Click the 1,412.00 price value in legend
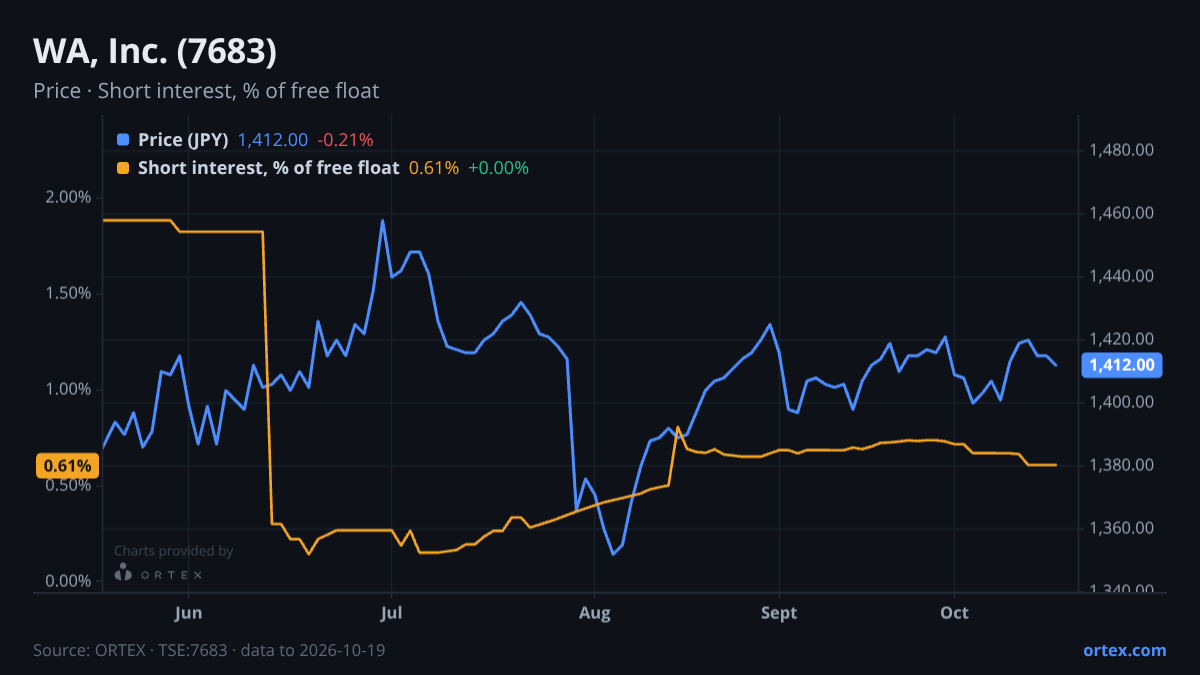This screenshot has height=675, width=1200. [x=273, y=140]
